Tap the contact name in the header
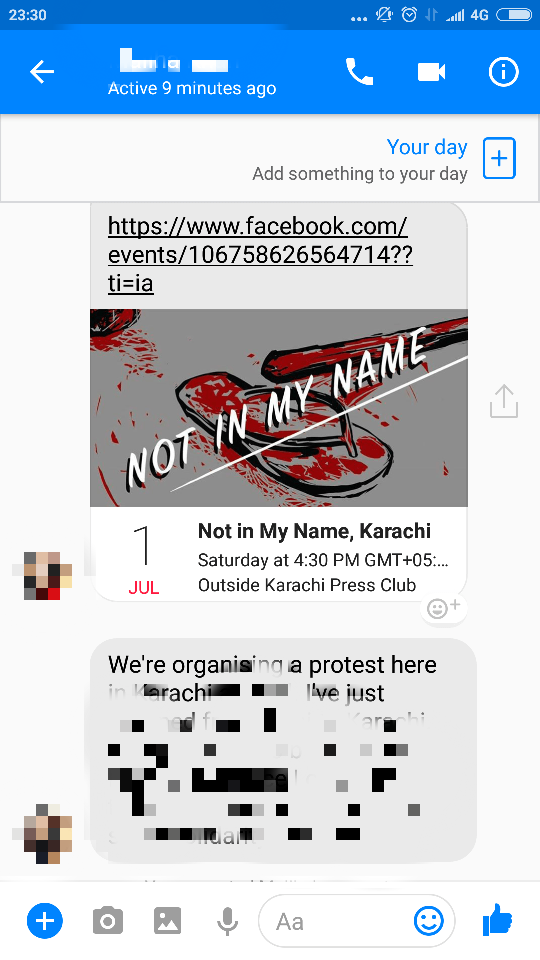 coord(174,62)
